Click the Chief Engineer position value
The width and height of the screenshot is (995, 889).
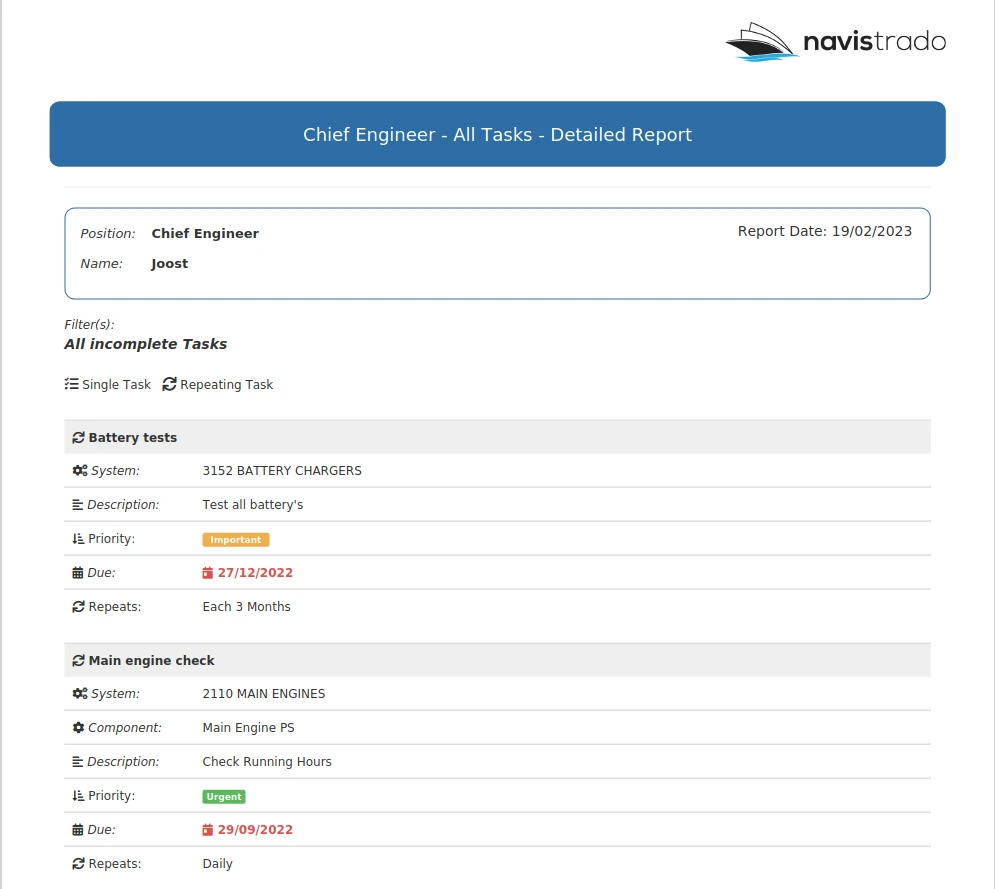tap(205, 234)
